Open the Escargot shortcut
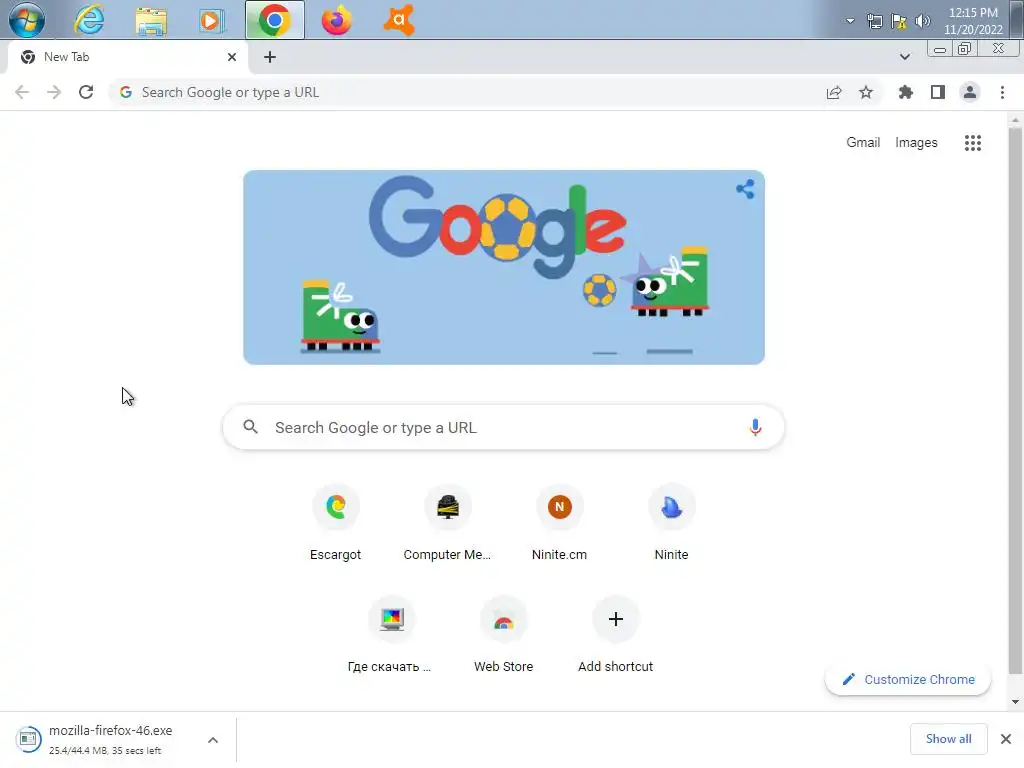 [x=336, y=523]
